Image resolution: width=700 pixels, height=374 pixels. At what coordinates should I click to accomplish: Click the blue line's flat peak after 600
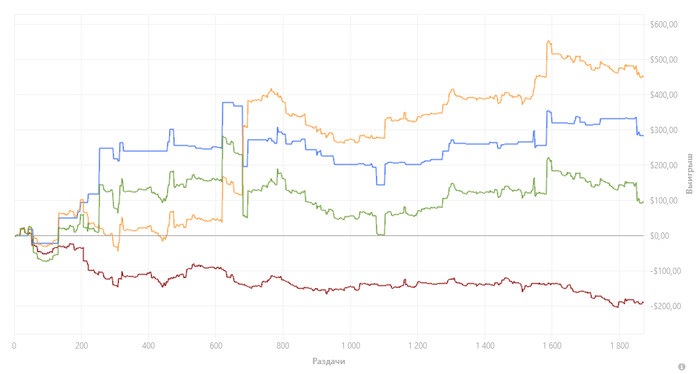(228, 103)
